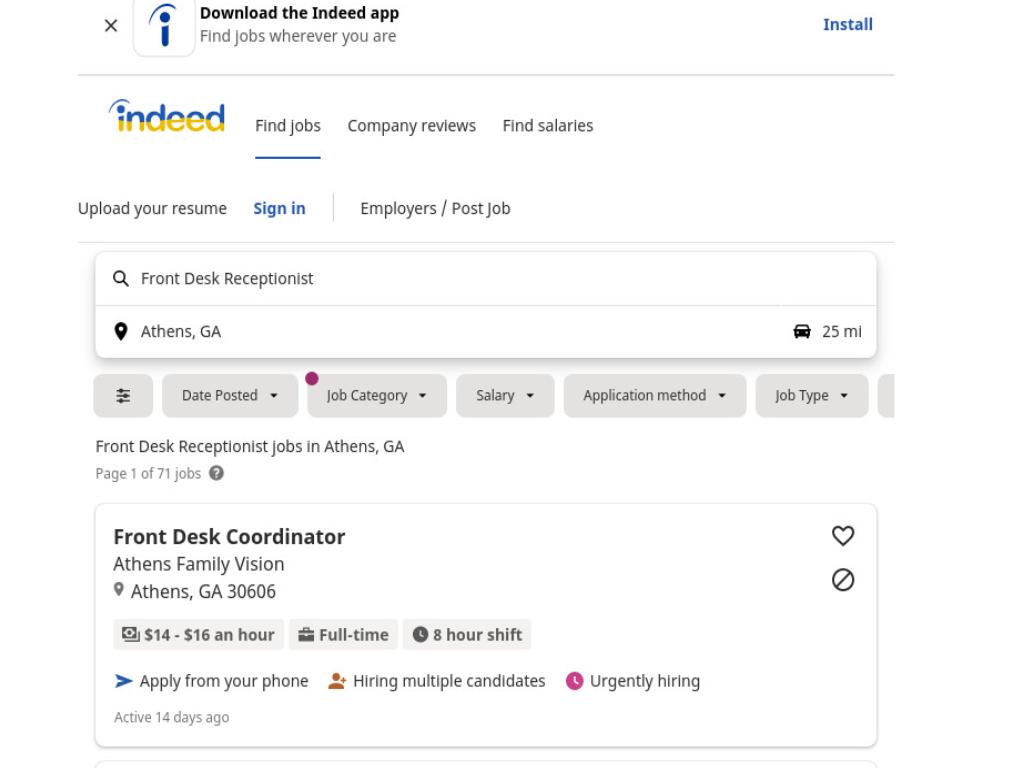Save Front Desk Coordinator job with heart icon
Screen dimensions: 1024x768
843,536
